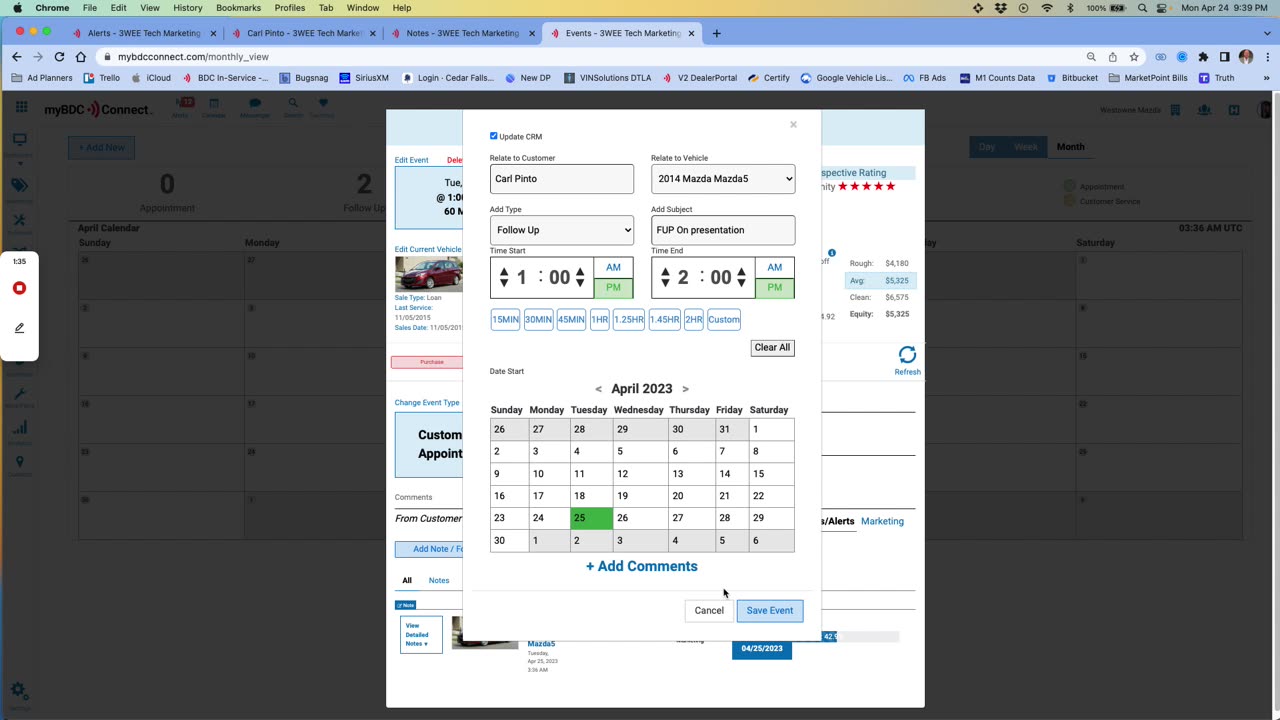The height and width of the screenshot is (720, 1280).
Task: Edit the Relate to Customer field
Action: [x=561, y=179]
